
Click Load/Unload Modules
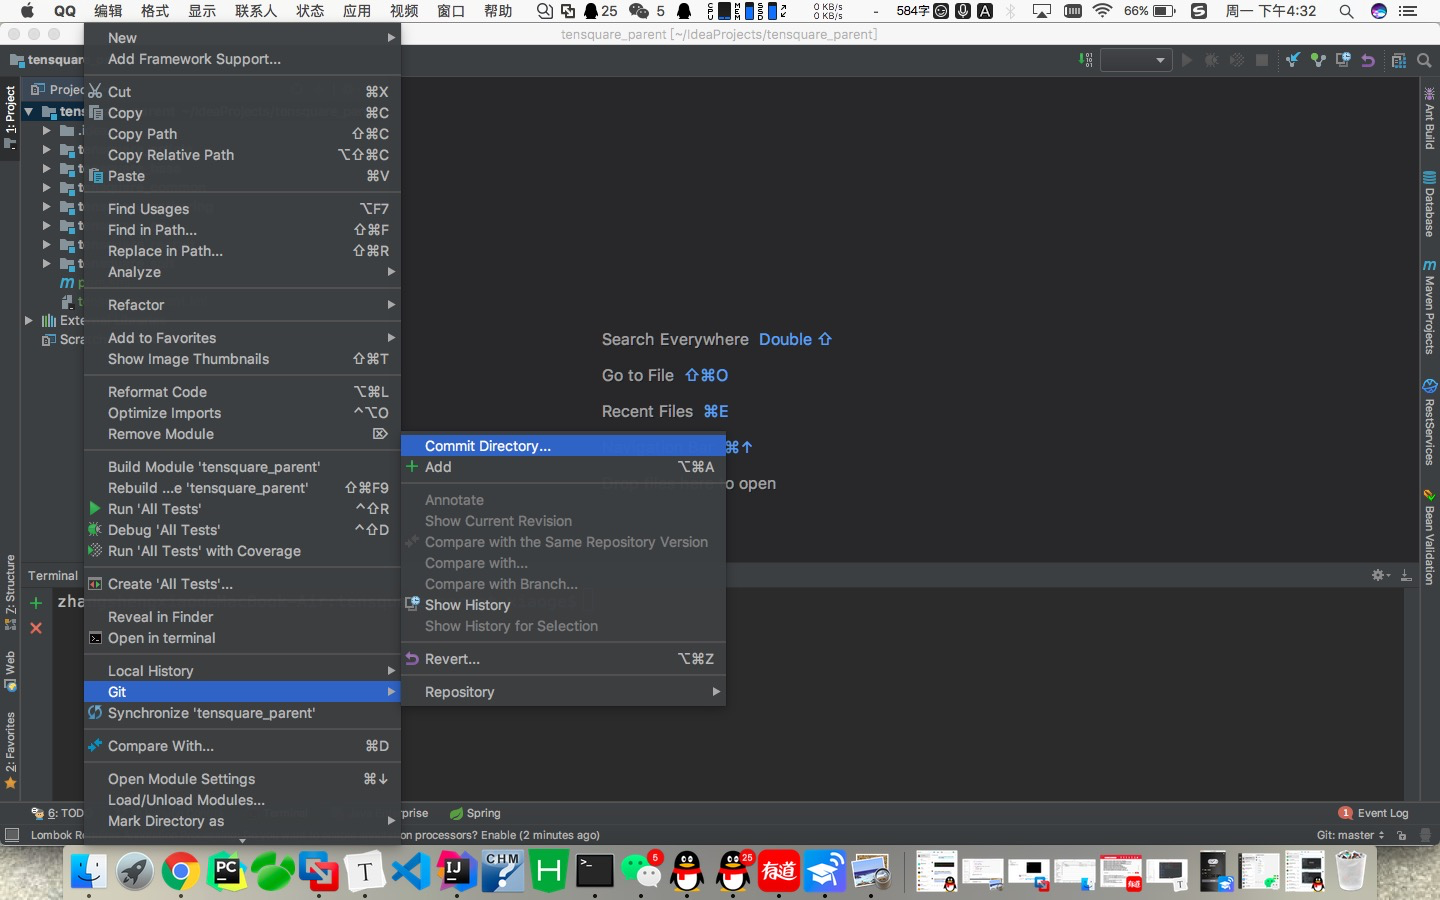(x=243, y=800)
